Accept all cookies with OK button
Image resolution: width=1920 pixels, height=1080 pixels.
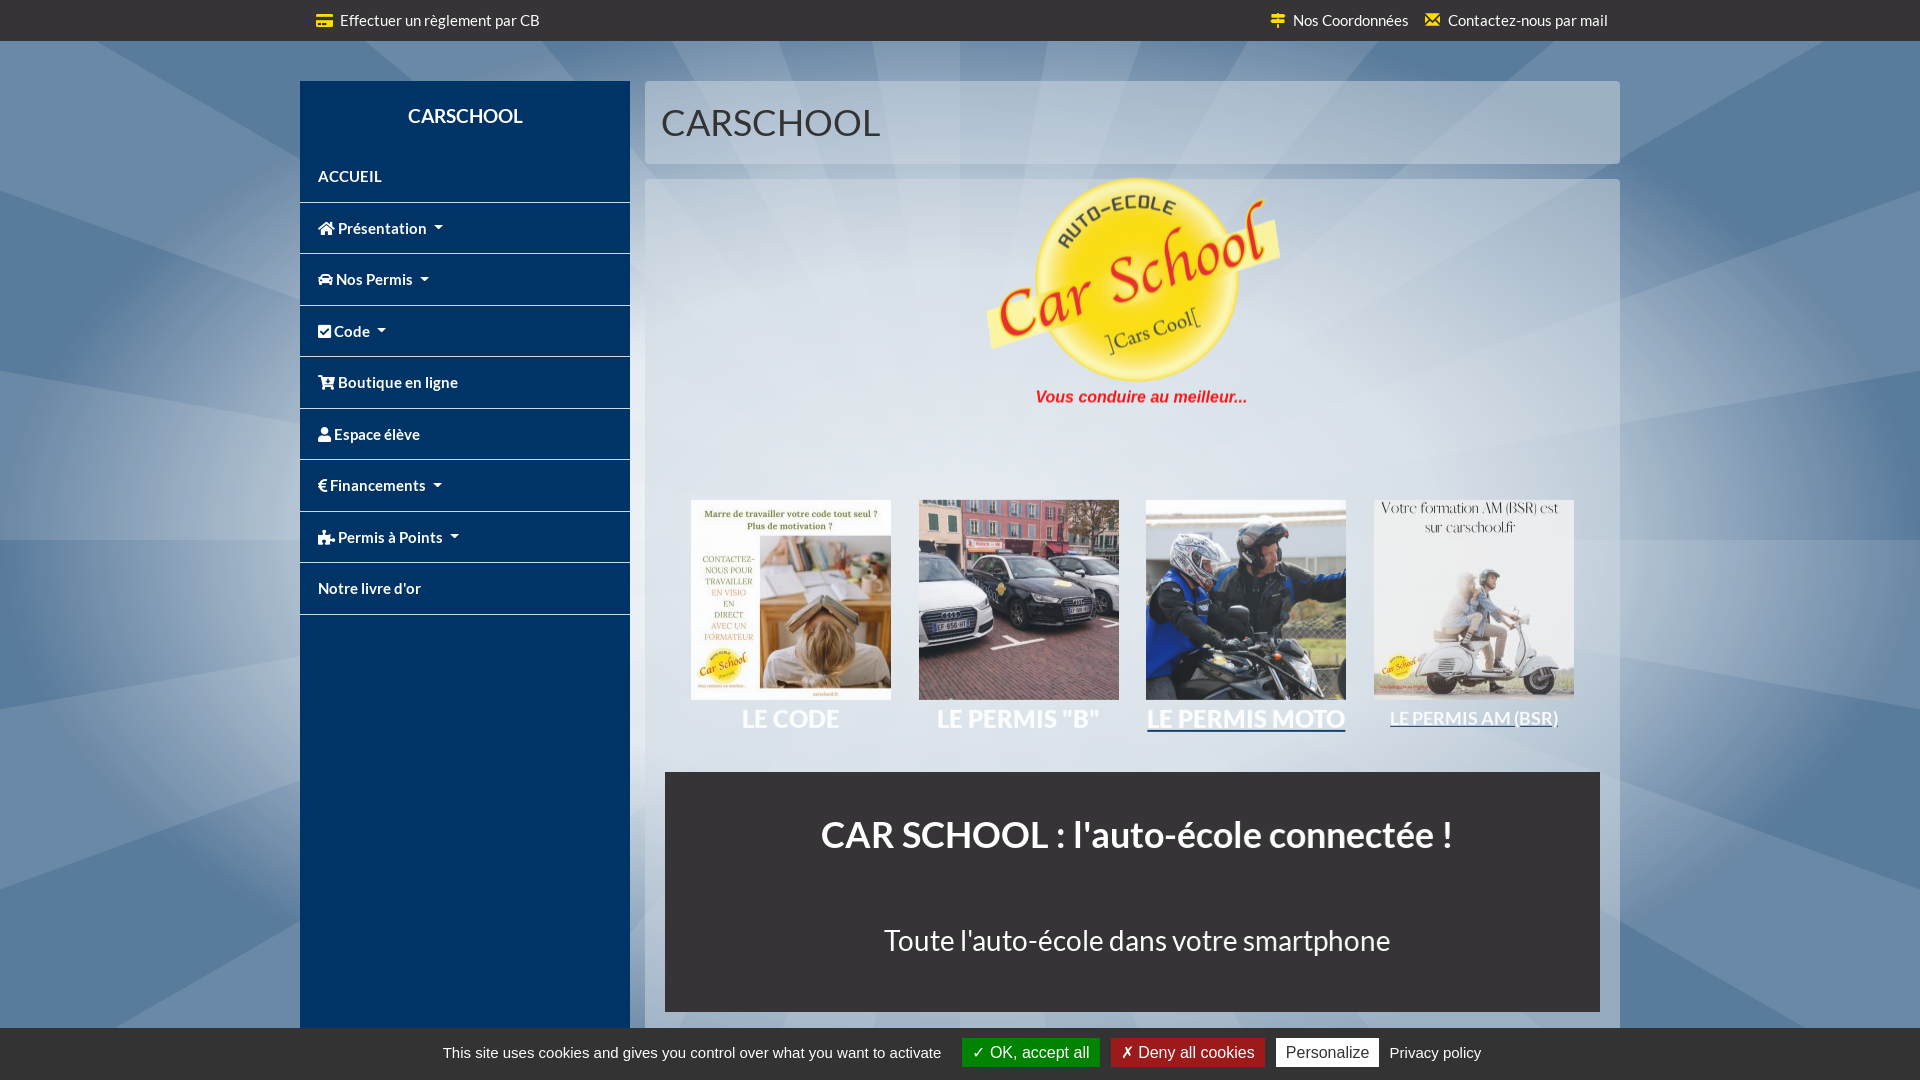point(1030,1052)
